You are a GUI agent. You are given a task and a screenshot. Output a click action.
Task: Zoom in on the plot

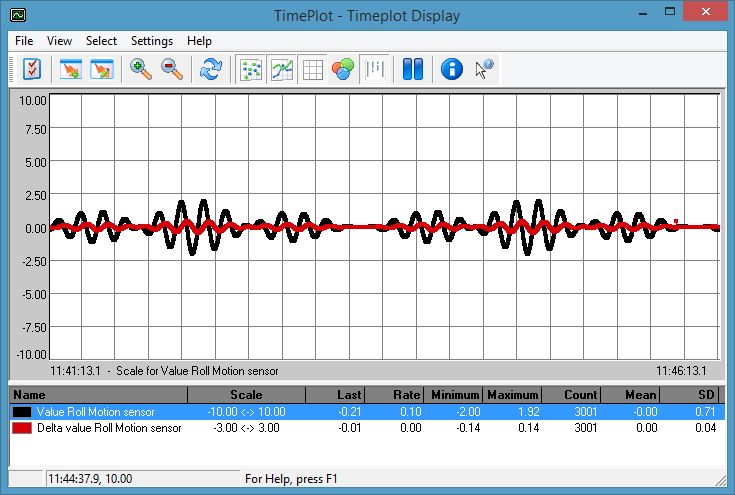(141, 69)
